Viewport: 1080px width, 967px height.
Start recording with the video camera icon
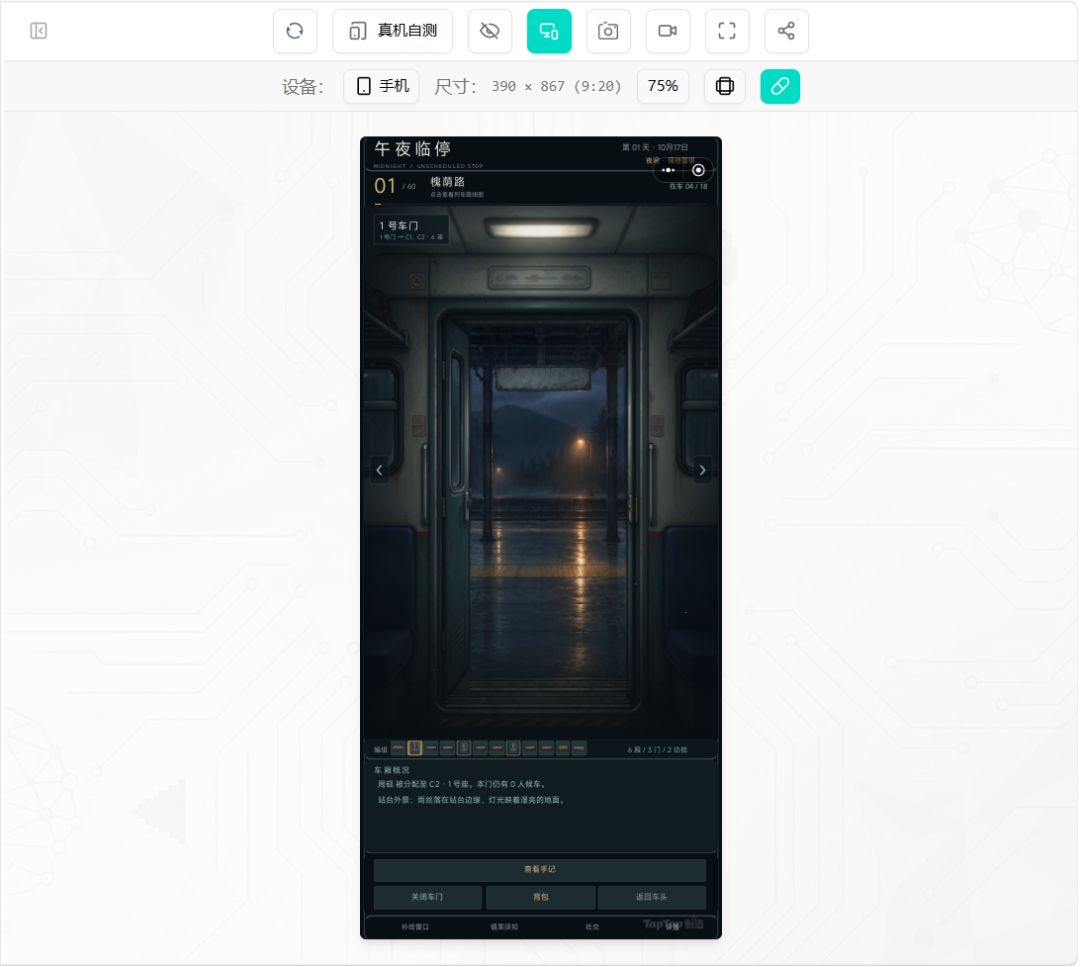(667, 31)
